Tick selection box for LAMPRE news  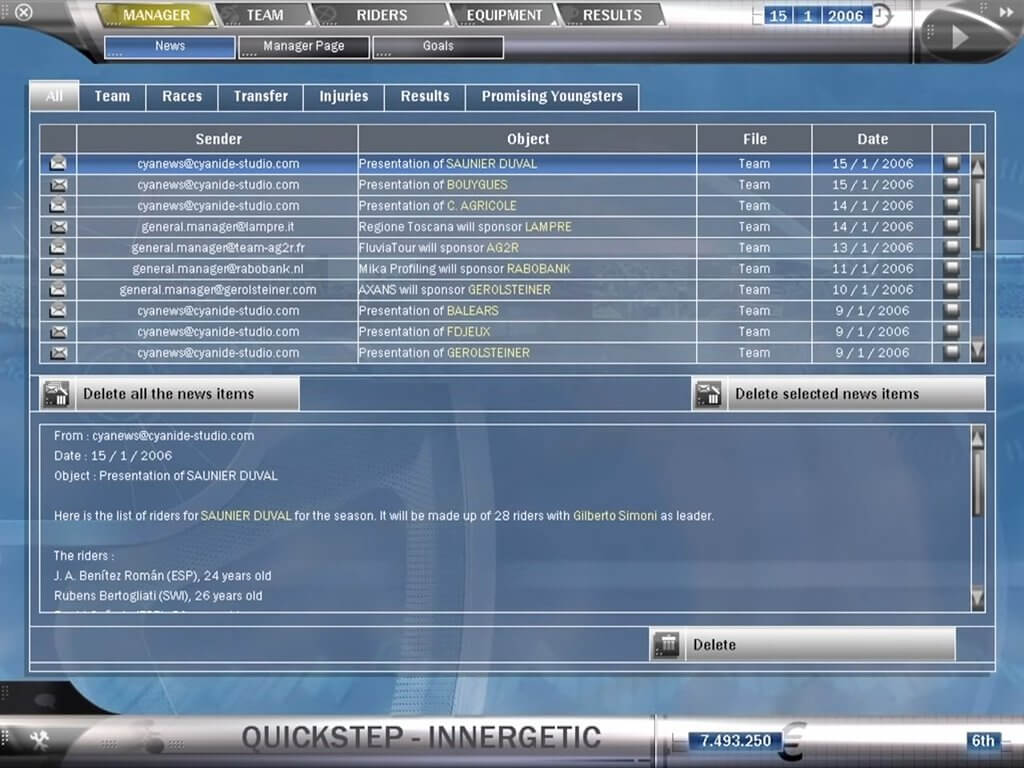pos(952,227)
